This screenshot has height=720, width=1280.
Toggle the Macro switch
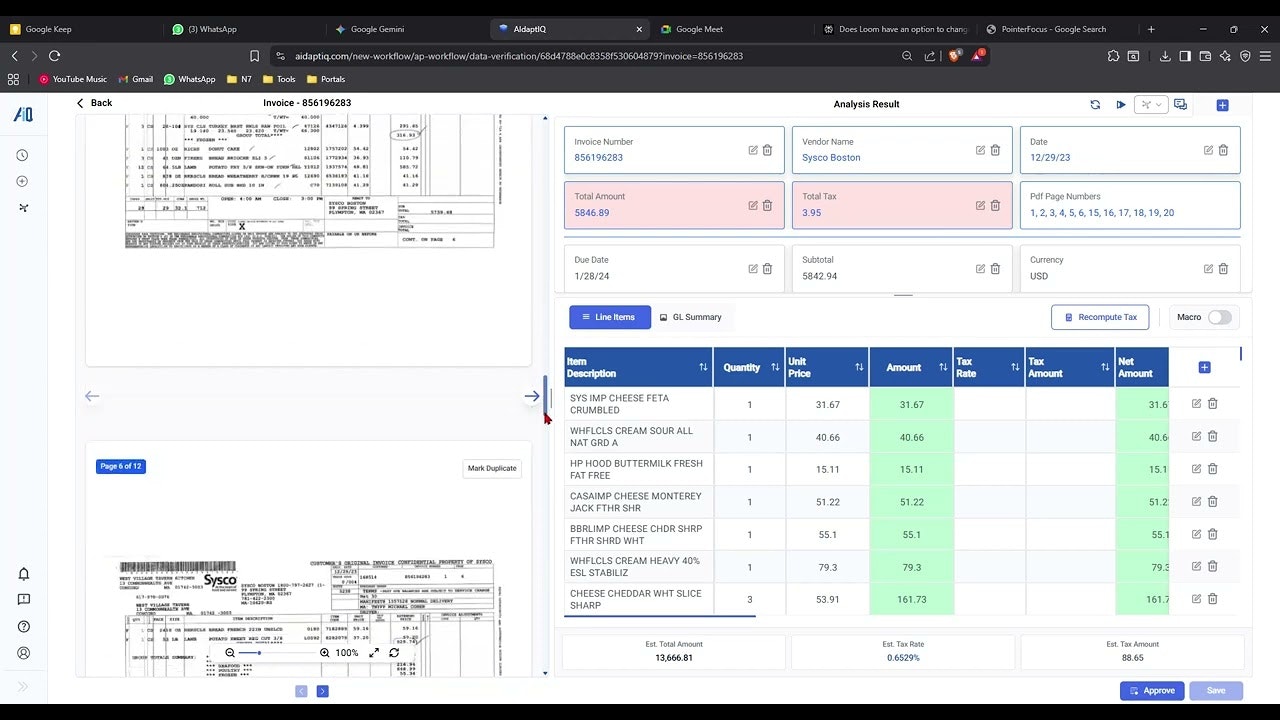point(1220,317)
